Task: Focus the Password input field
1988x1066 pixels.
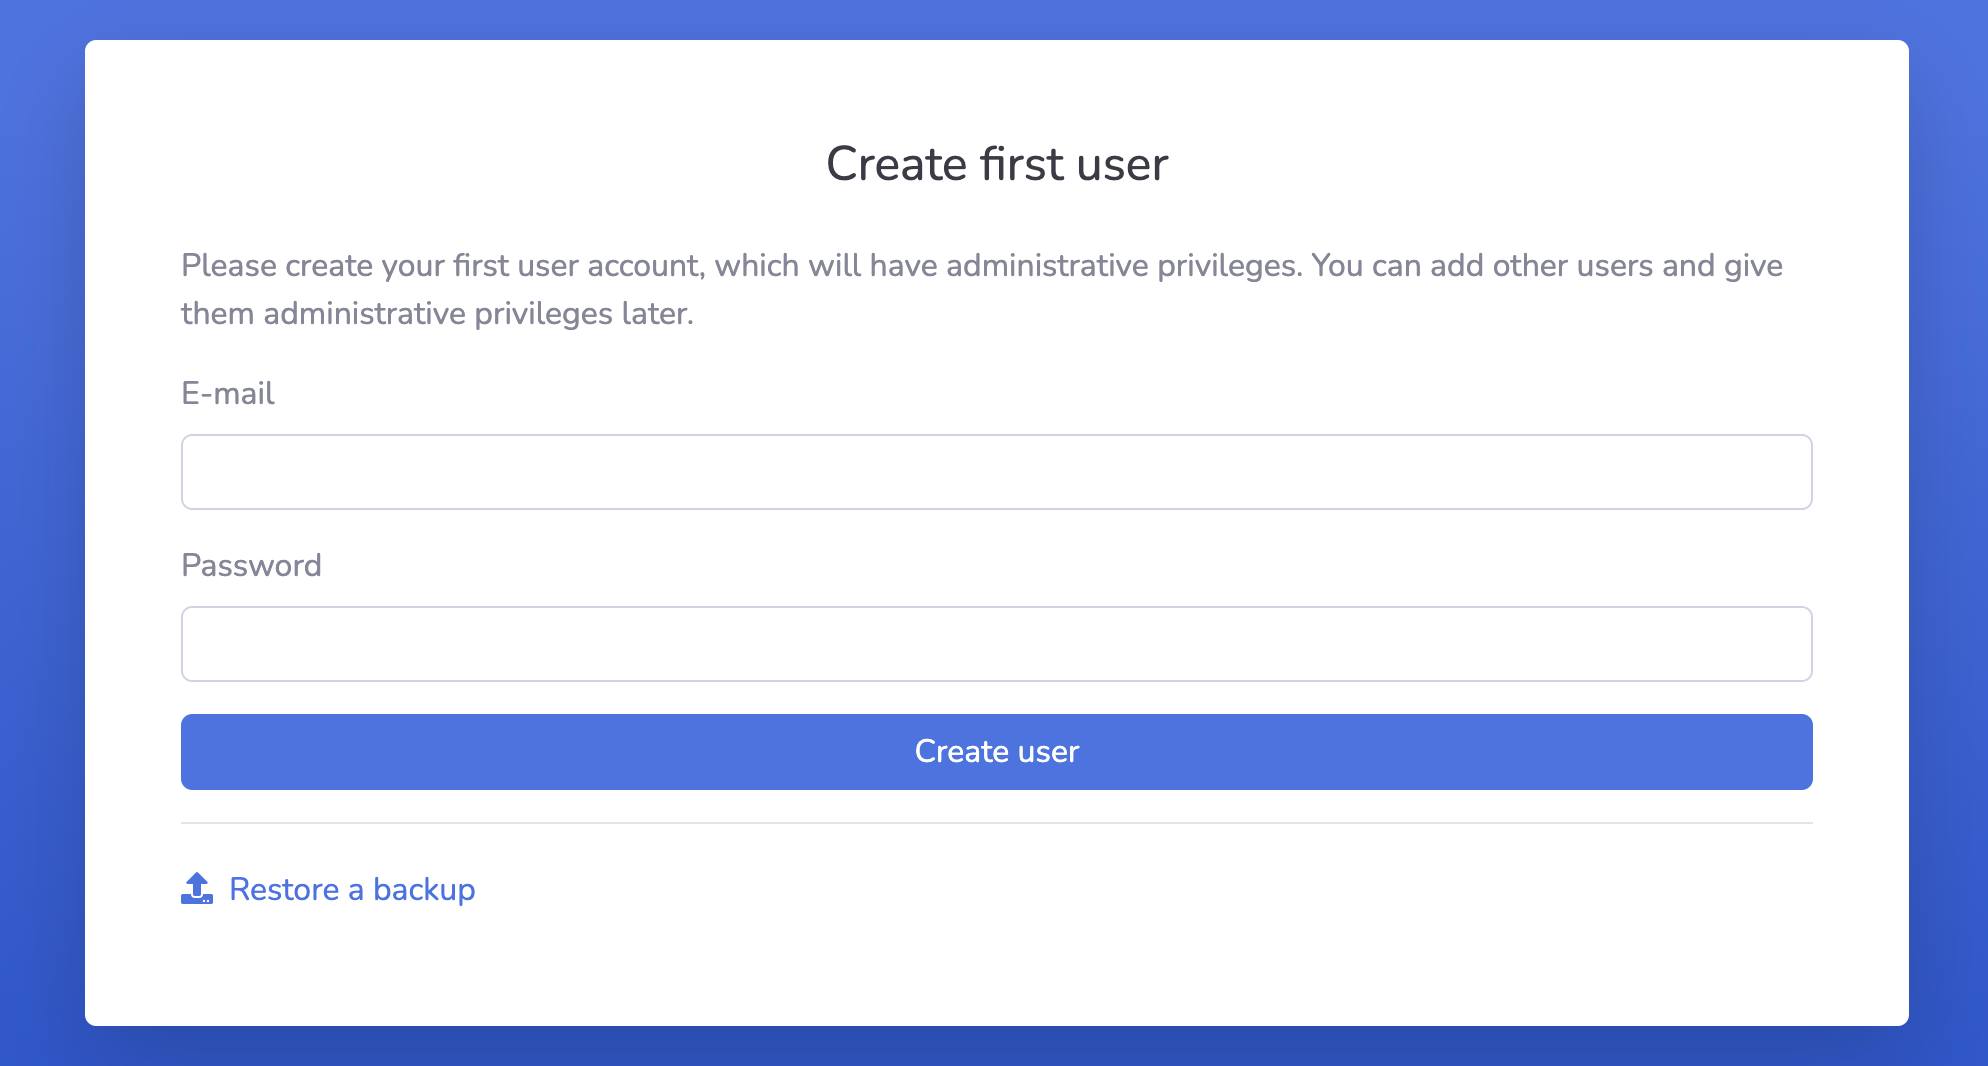Action: [x=994, y=643]
